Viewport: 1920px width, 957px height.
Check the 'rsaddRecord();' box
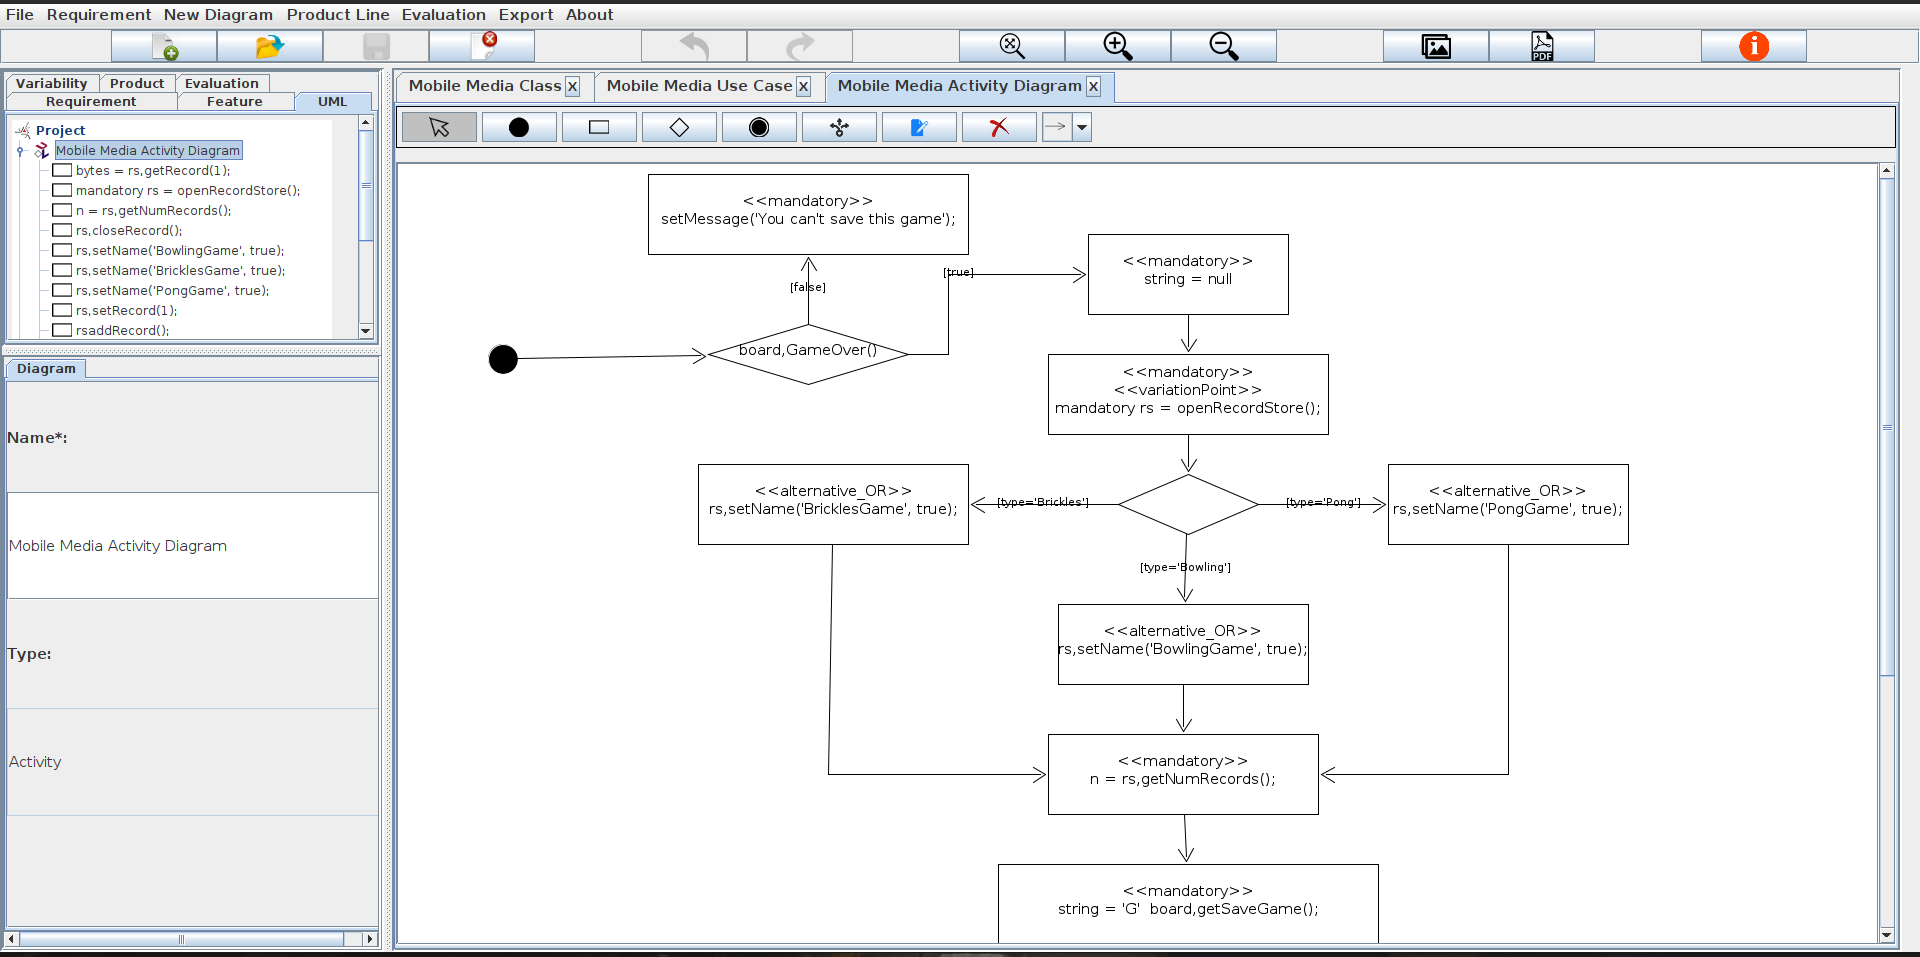tap(62, 331)
